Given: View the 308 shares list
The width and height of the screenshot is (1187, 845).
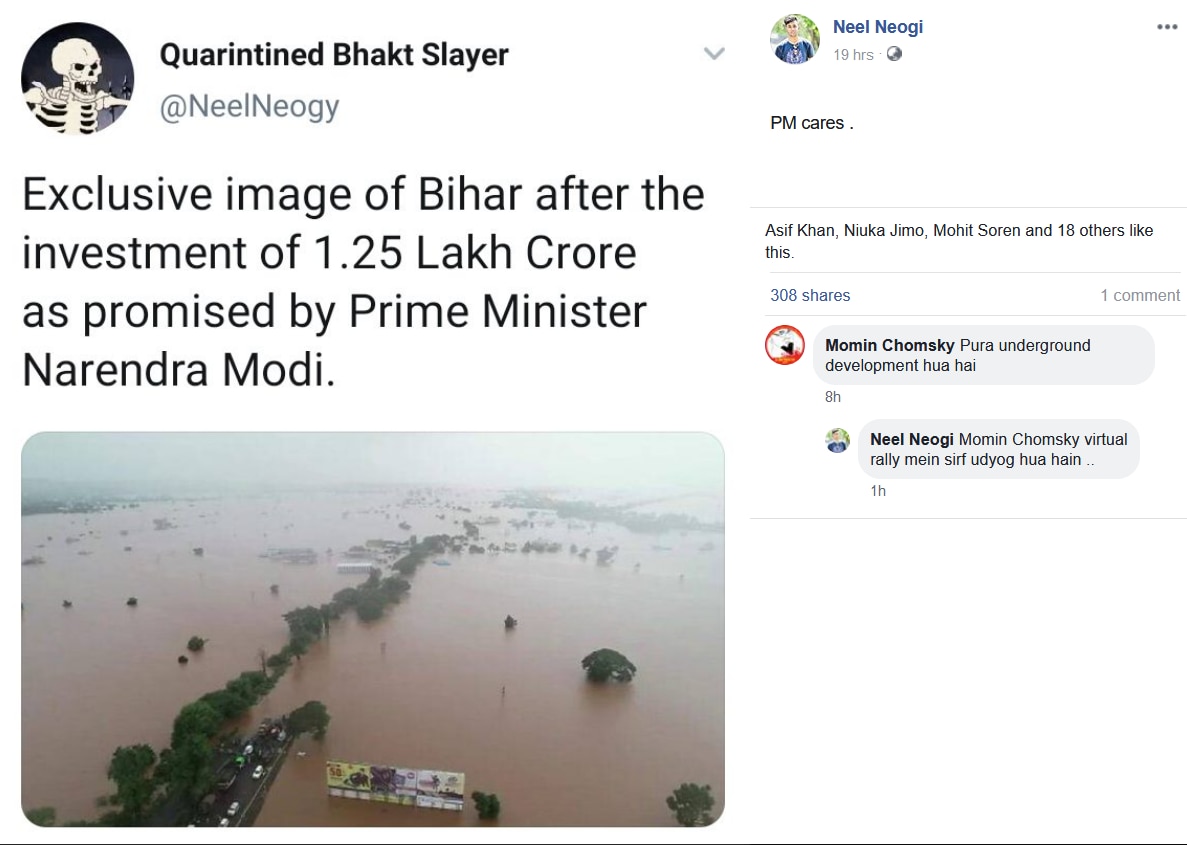Looking at the screenshot, I should (x=810, y=295).
